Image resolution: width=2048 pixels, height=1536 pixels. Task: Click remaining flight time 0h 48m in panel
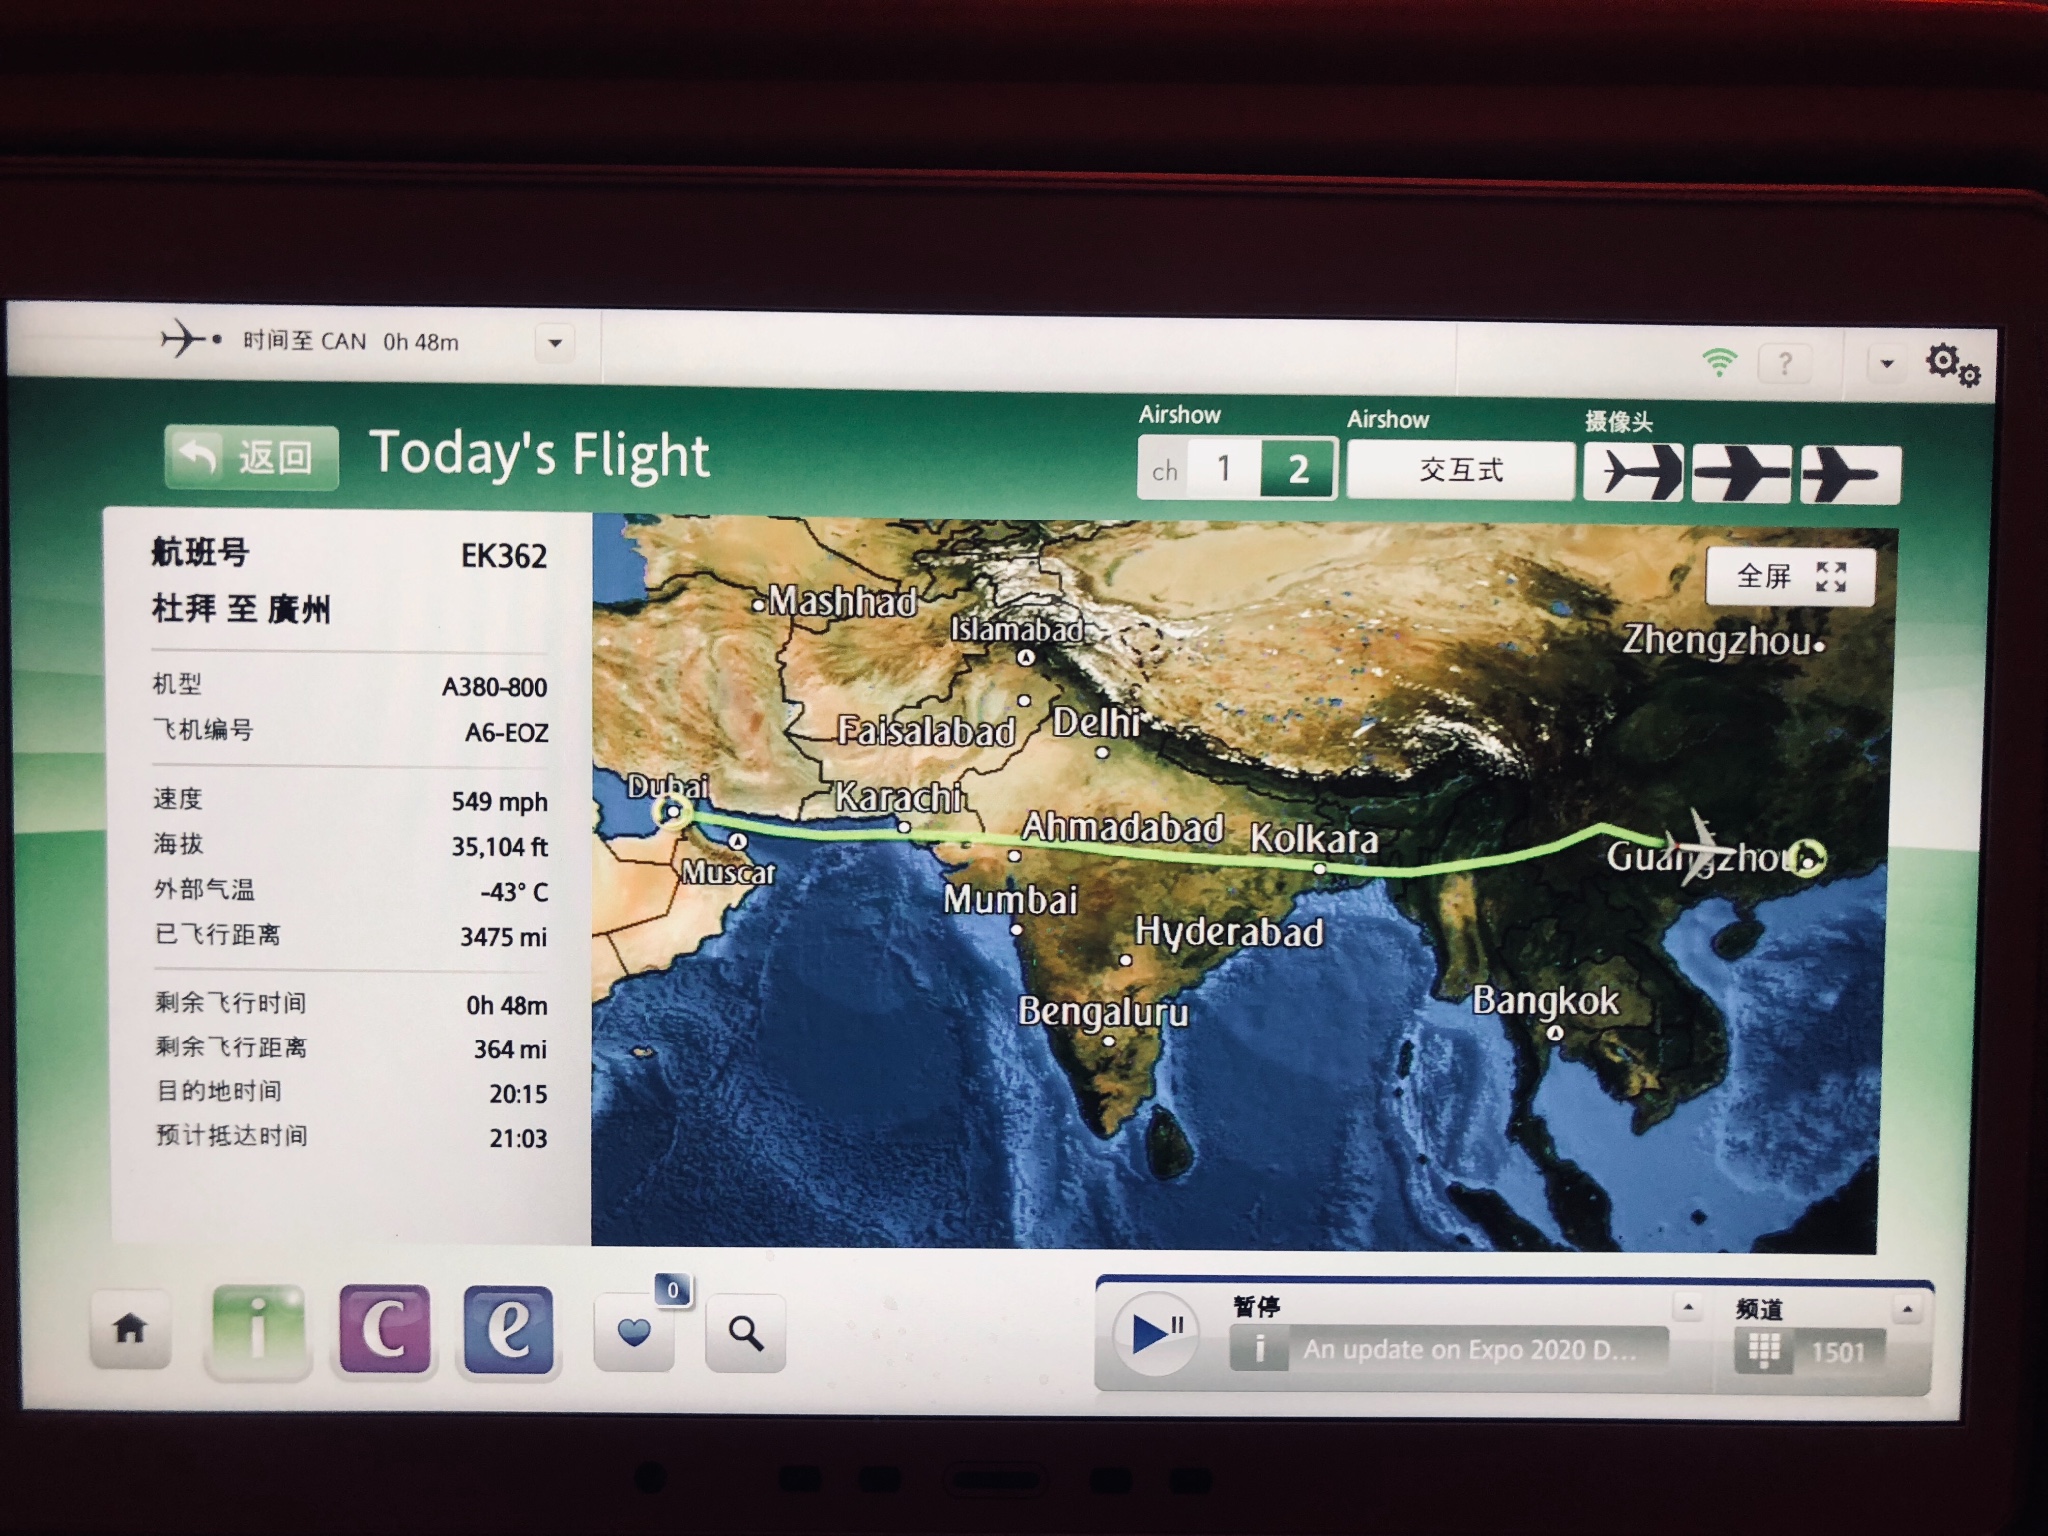507,1005
